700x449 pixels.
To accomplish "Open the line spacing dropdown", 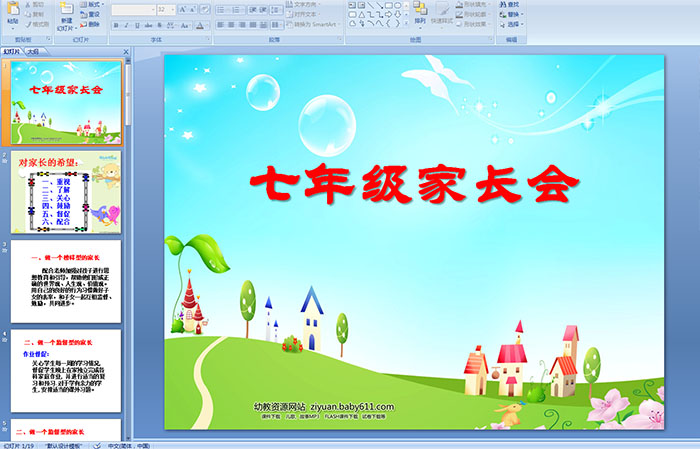I will [x=276, y=9].
